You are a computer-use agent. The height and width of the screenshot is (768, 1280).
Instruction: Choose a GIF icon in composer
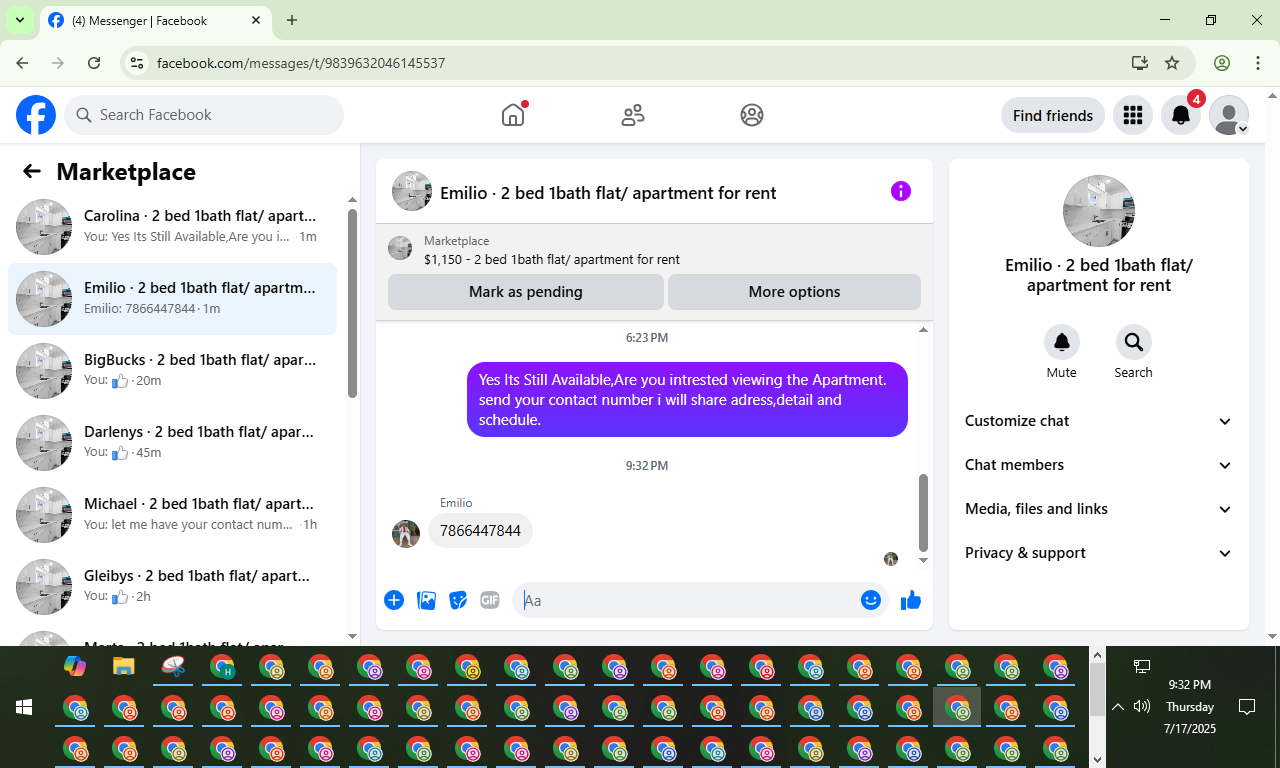[x=489, y=600]
